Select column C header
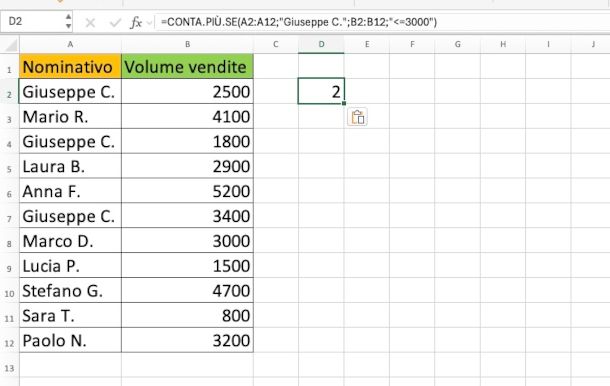610x386 pixels. coord(276,44)
